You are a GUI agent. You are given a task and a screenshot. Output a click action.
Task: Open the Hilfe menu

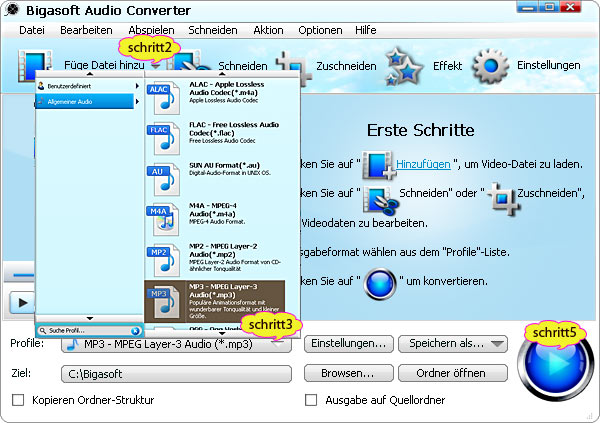pos(365,30)
